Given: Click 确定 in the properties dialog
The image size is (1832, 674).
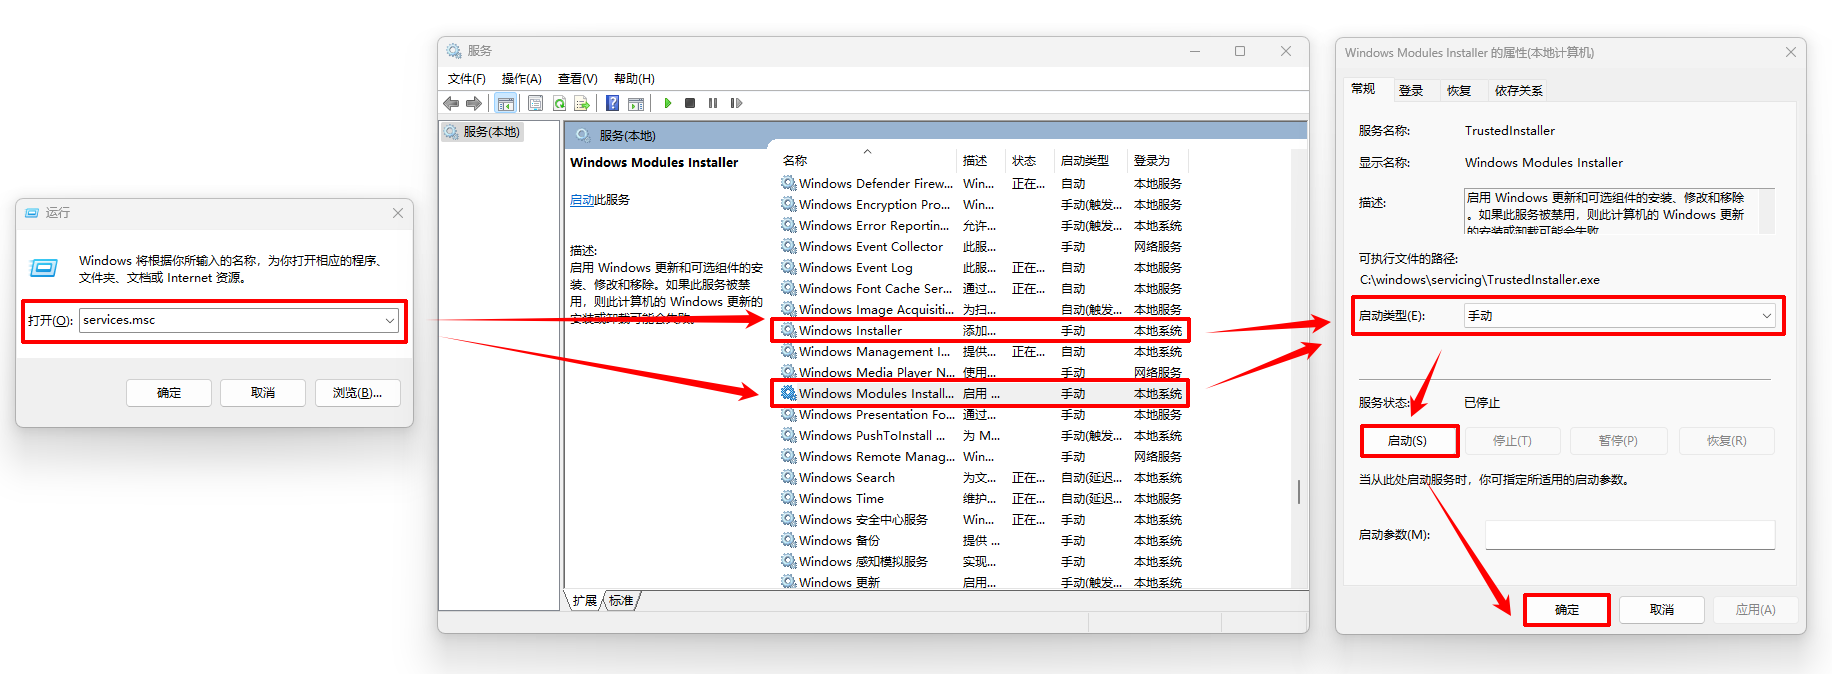Looking at the screenshot, I should click(x=1566, y=609).
